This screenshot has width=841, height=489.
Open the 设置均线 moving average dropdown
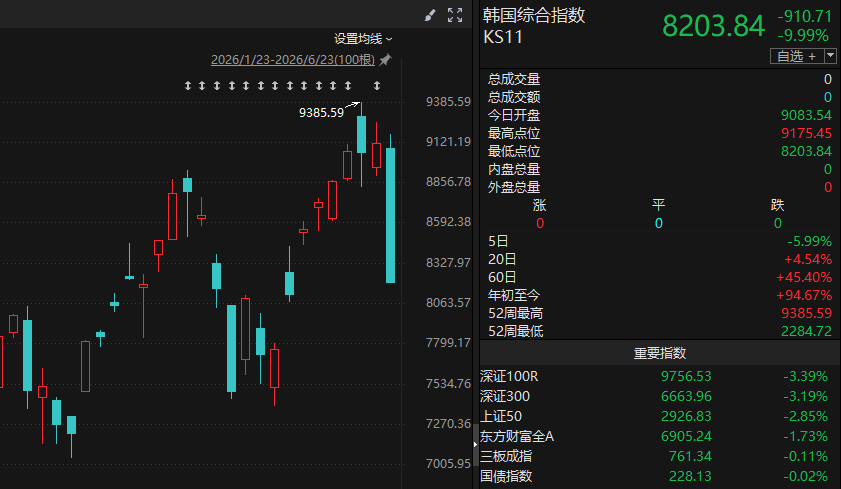point(363,39)
